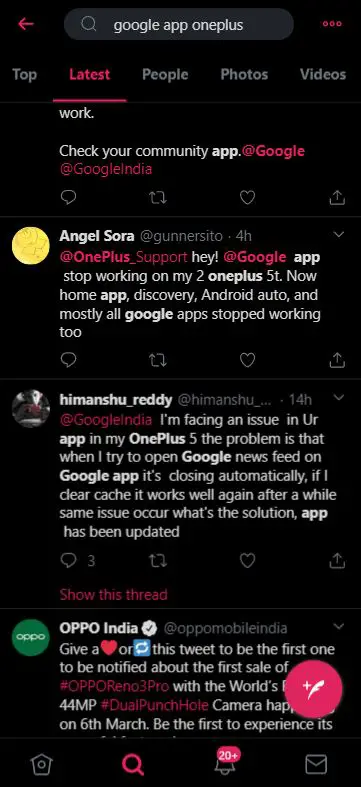This screenshot has width=361, height=787.
Task: Open the #OPPOReno3Pro hashtag link
Action: pos(114,686)
